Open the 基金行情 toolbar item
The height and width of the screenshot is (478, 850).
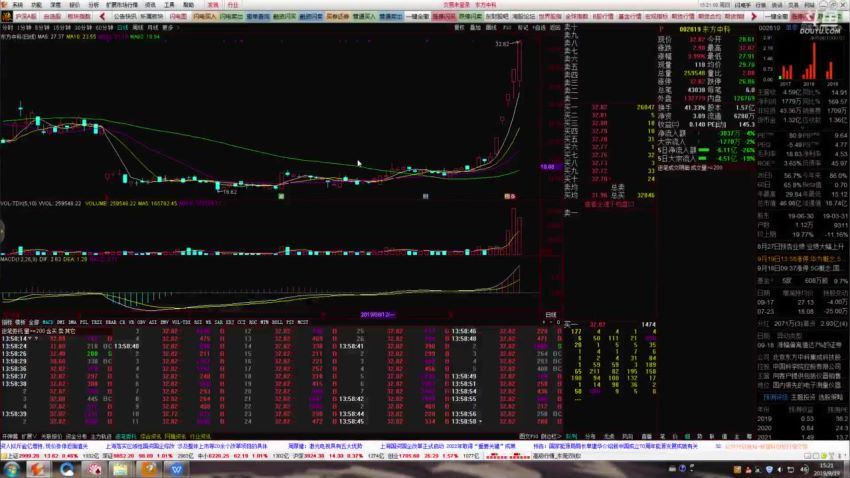[x=629, y=16]
